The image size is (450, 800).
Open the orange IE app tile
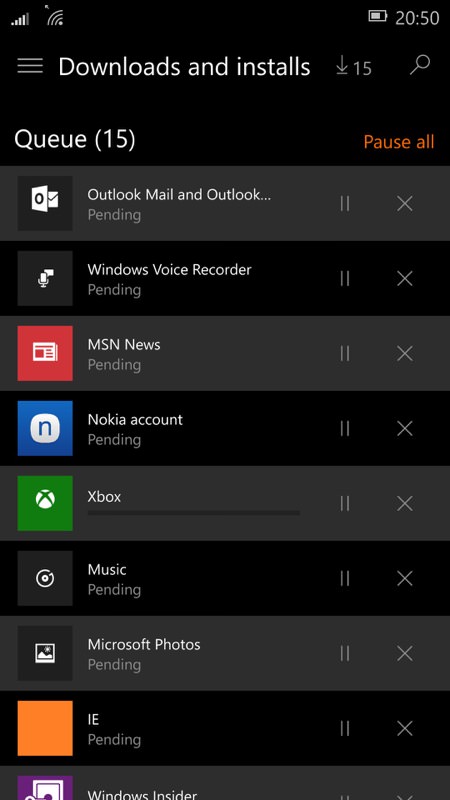(x=45, y=728)
